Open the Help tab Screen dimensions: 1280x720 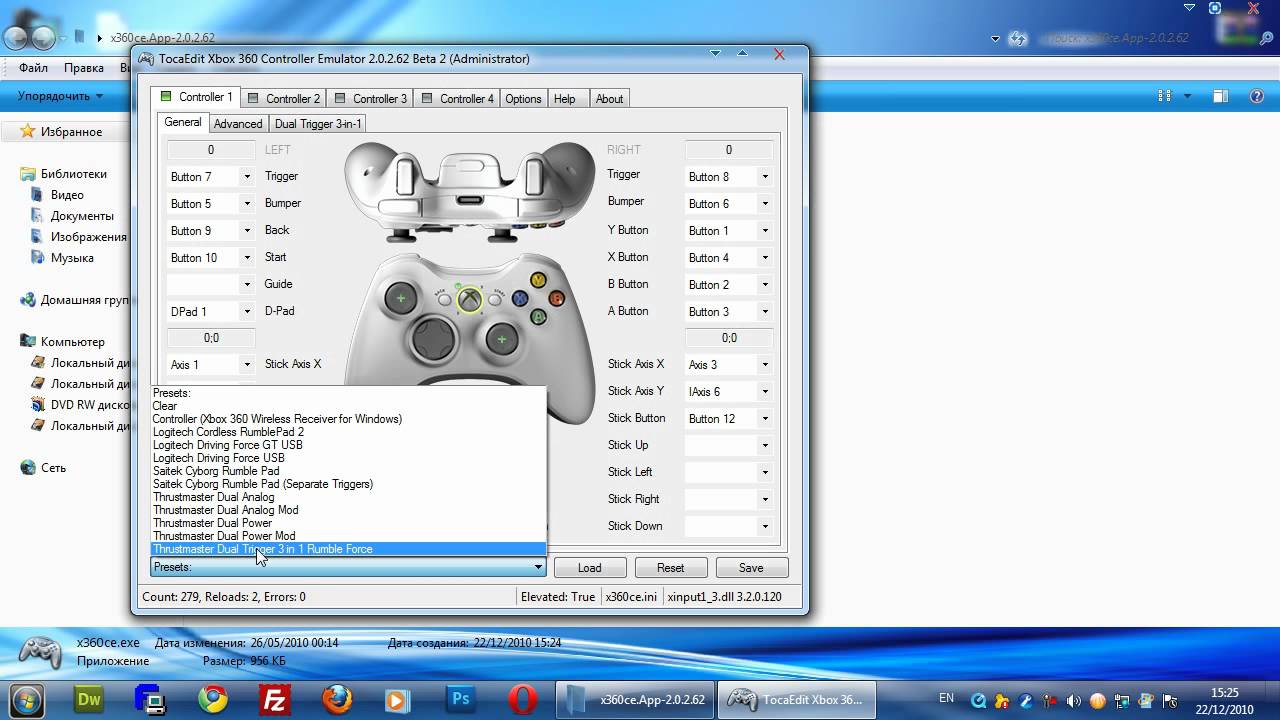pos(565,98)
